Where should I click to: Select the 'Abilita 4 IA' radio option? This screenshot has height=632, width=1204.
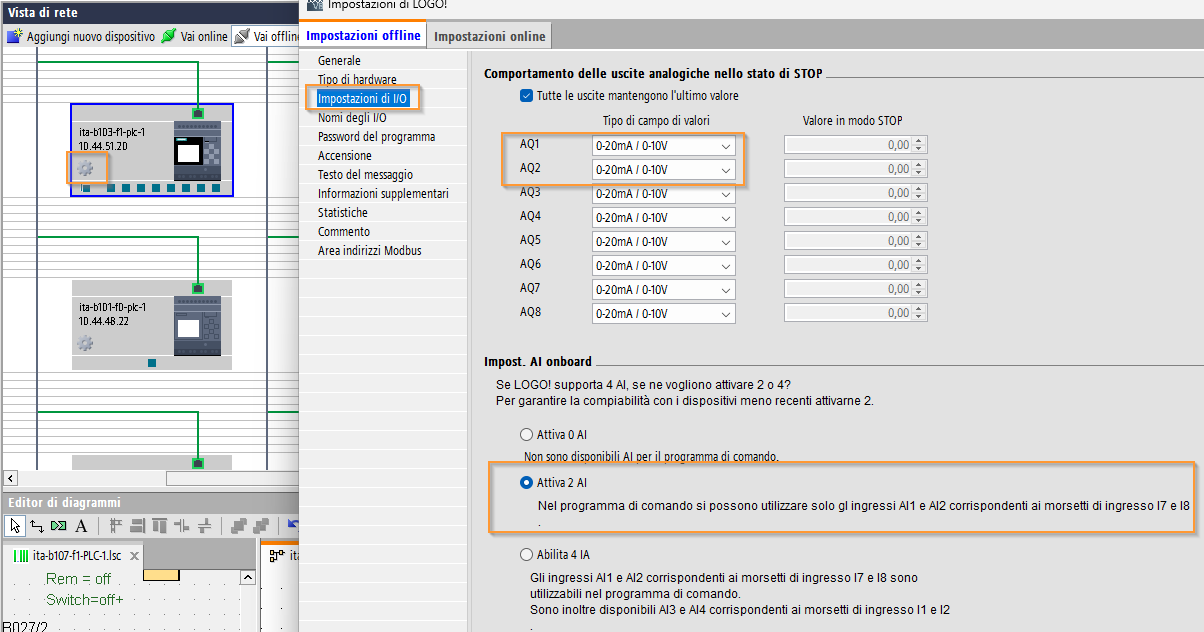coord(526,554)
